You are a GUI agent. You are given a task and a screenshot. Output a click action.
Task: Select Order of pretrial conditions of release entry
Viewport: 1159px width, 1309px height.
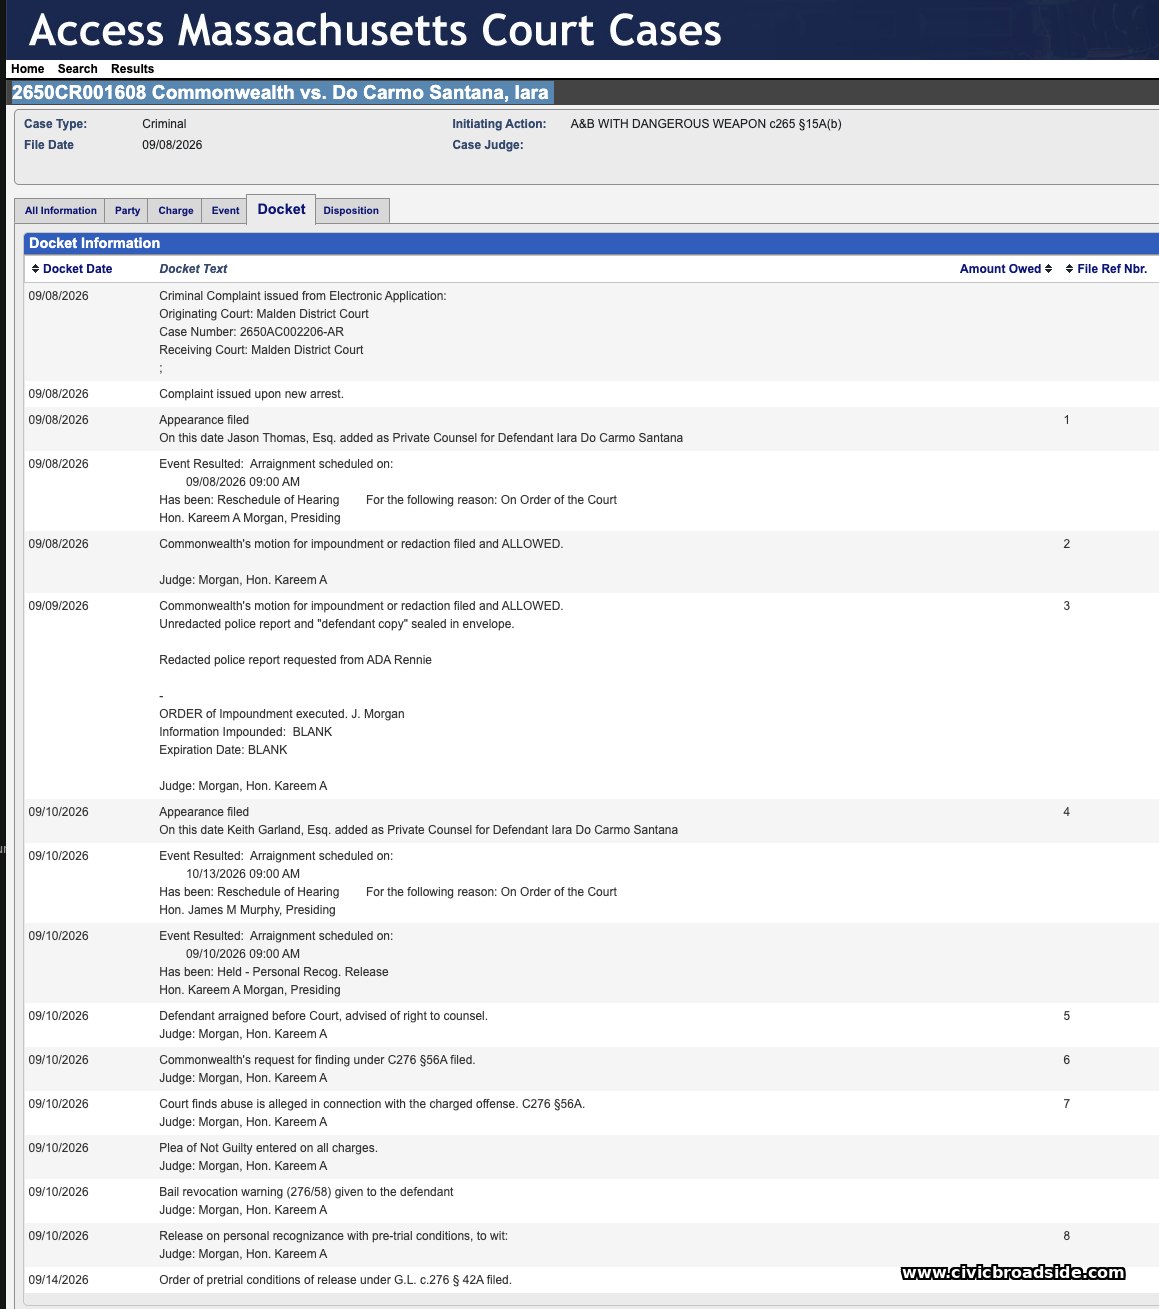tap(335, 1280)
